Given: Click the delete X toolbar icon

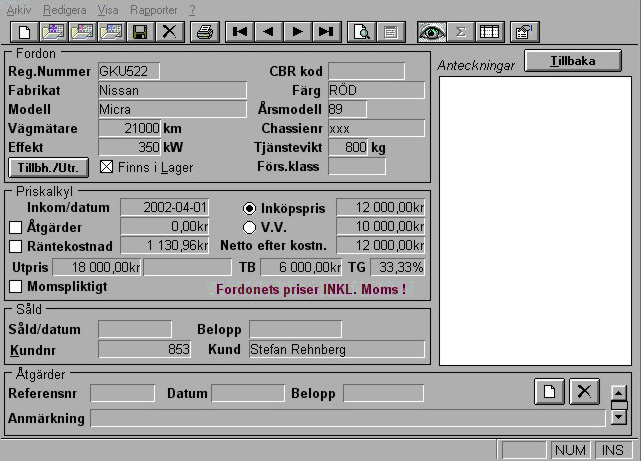Looking at the screenshot, I should tap(169, 31).
